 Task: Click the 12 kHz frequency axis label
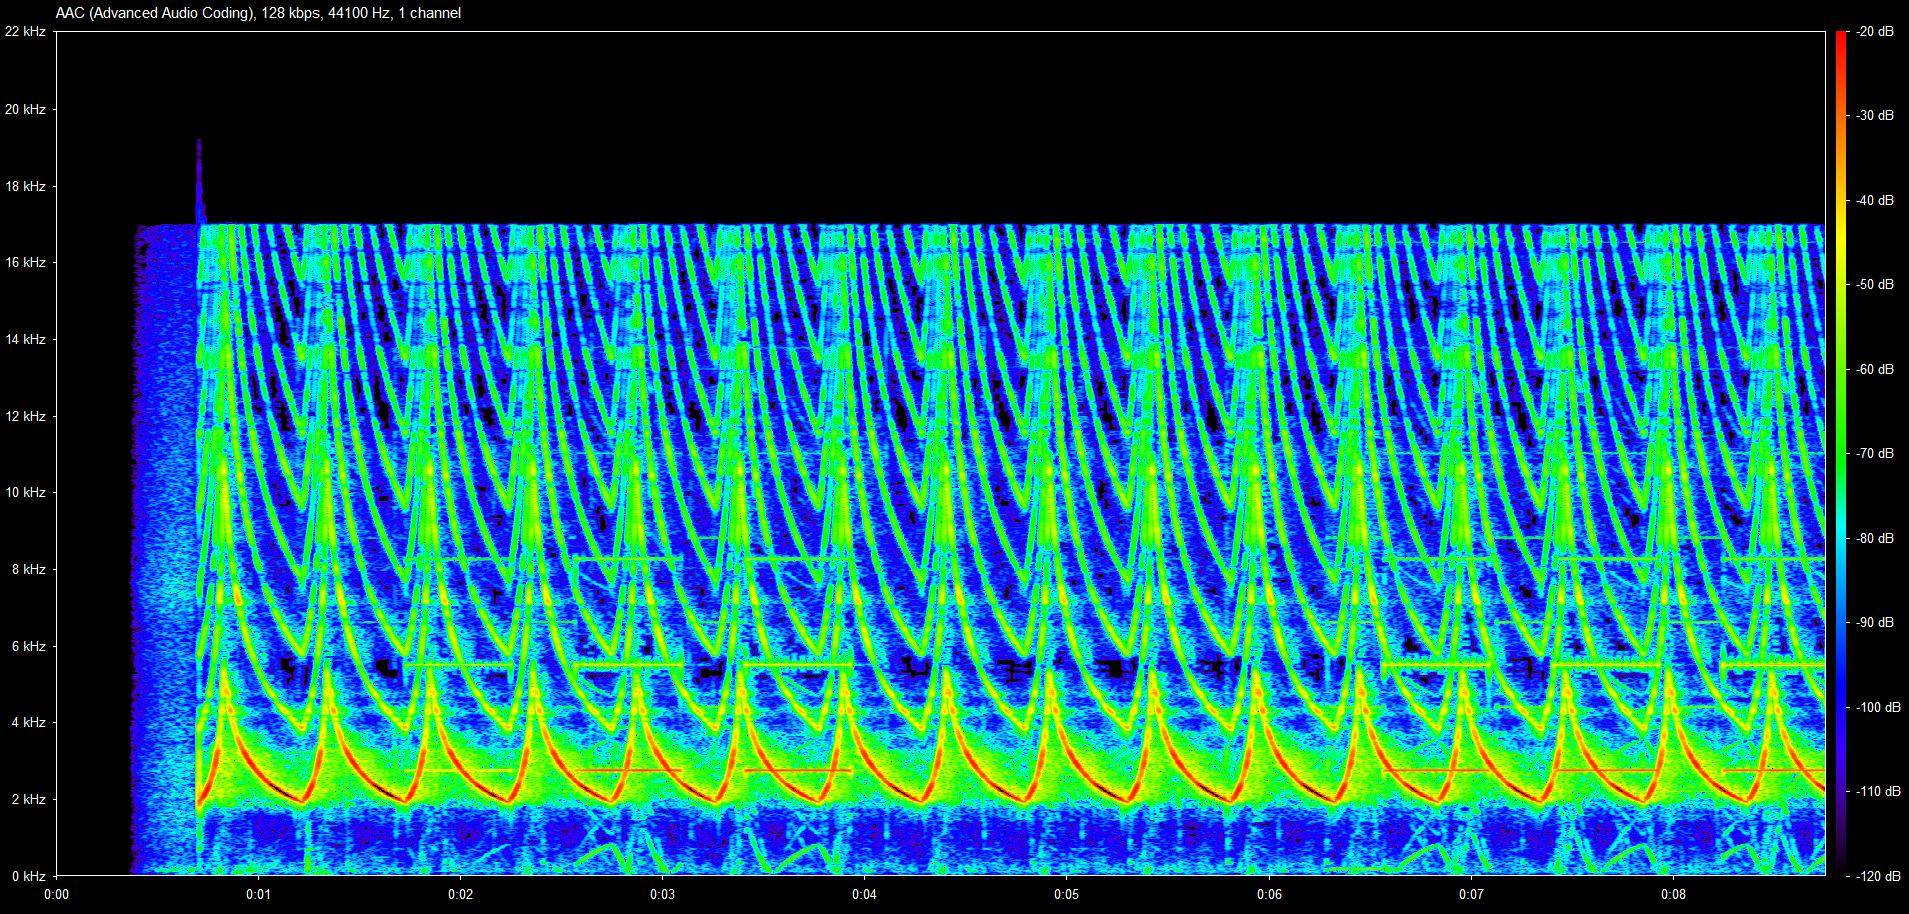(x=25, y=416)
